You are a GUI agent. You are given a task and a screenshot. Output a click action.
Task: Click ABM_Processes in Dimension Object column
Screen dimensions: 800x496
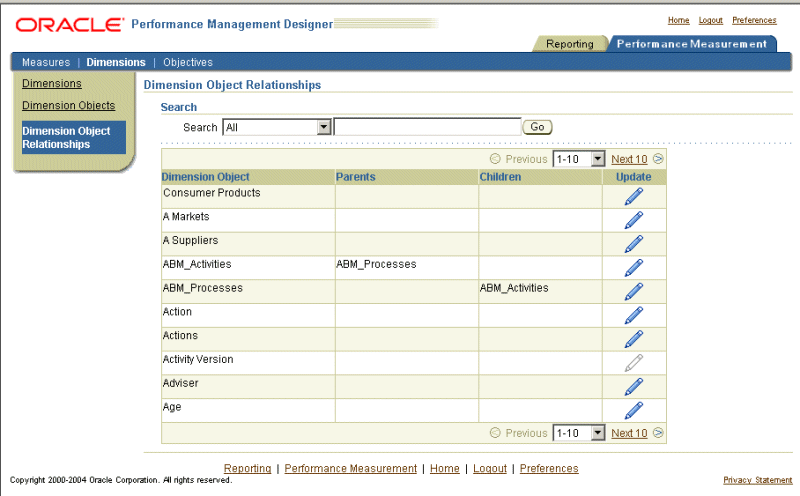coord(203,288)
